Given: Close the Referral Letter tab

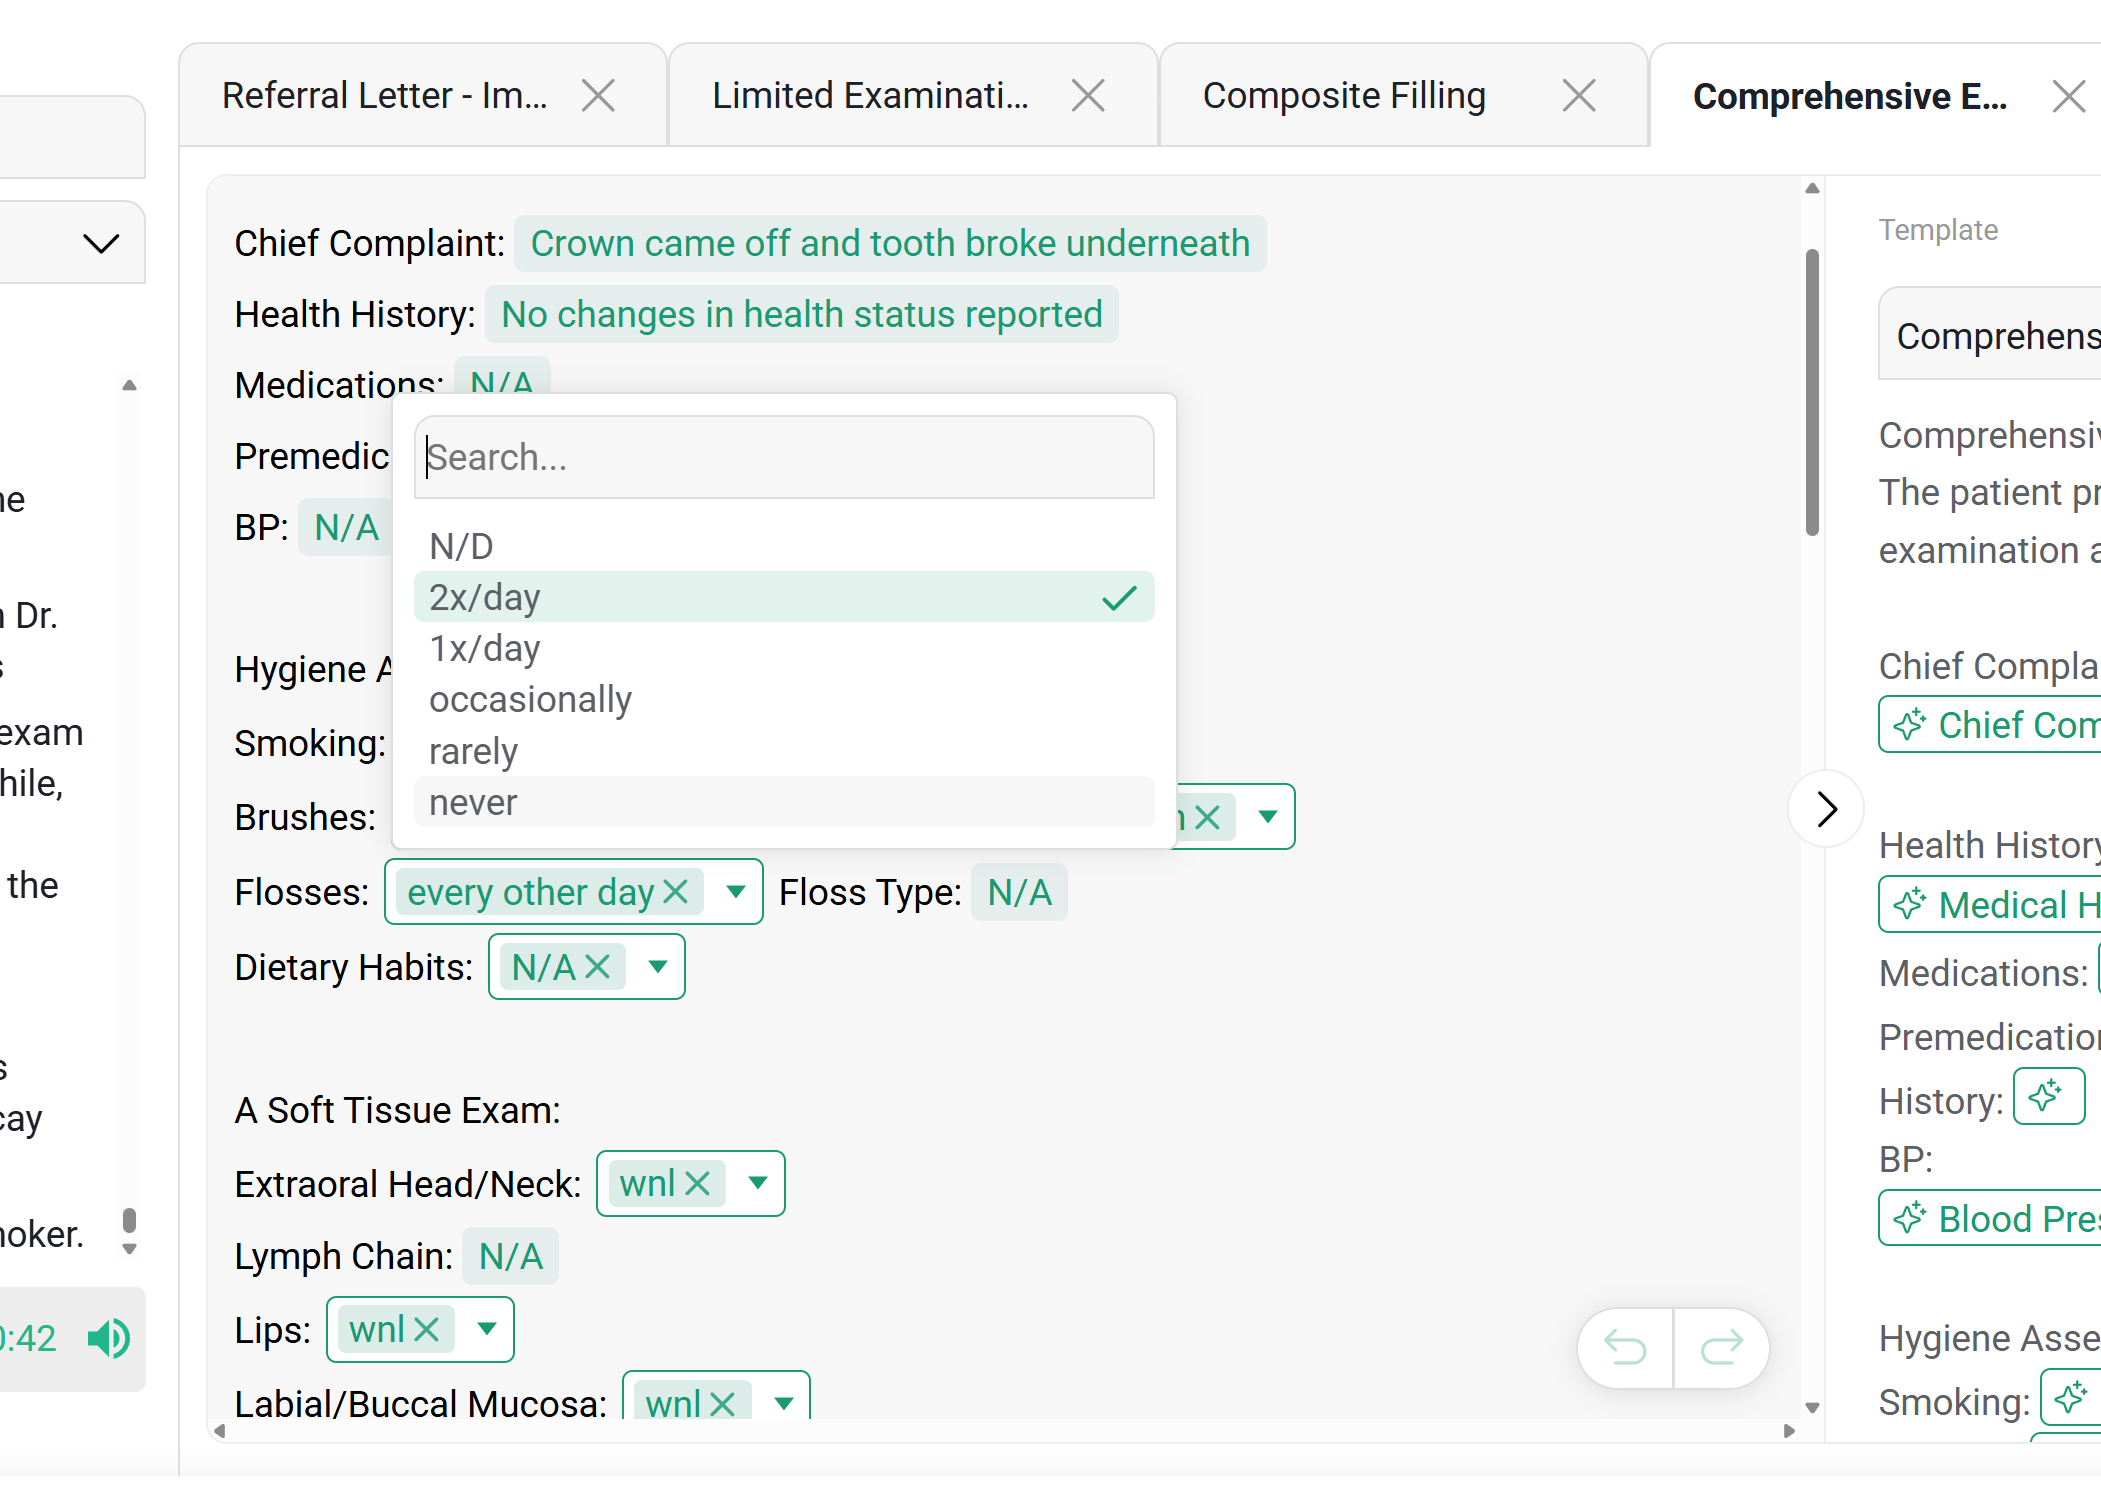Looking at the screenshot, I should tap(598, 96).
